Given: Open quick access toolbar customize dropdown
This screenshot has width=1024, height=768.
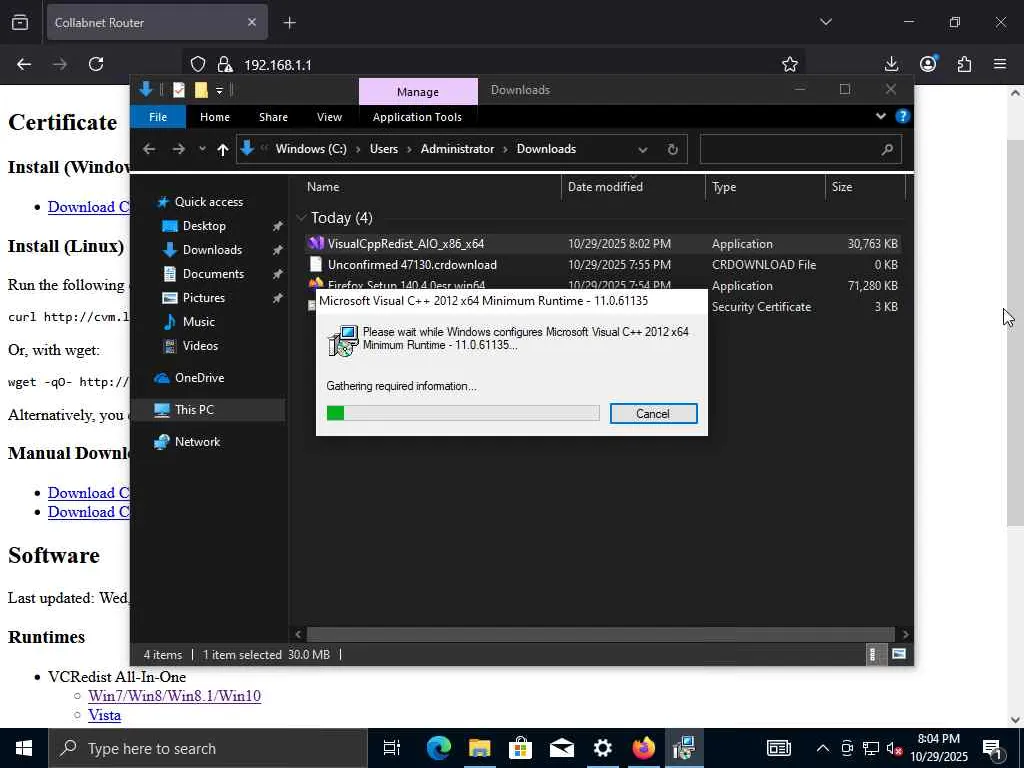Looking at the screenshot, I should point(219,90).
